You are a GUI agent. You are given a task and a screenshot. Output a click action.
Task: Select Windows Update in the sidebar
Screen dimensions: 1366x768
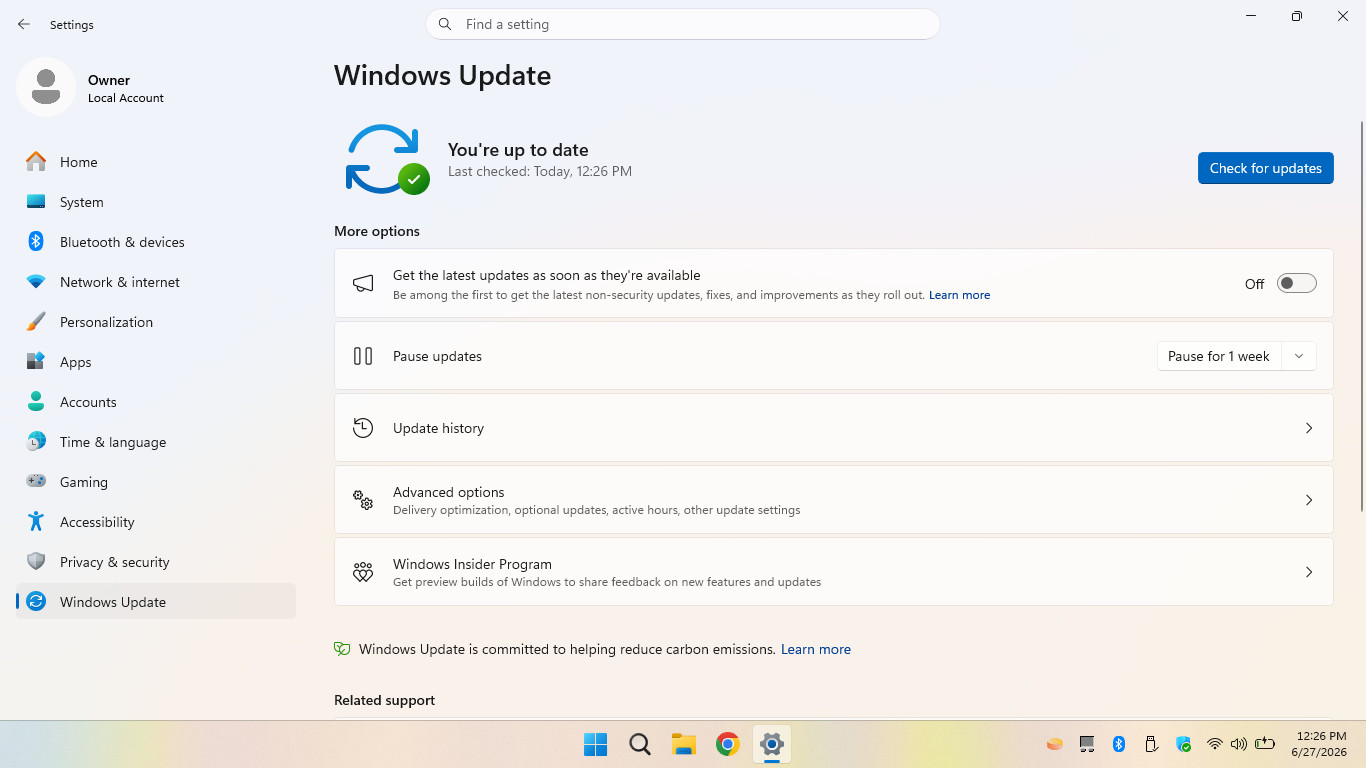(156, 602)
